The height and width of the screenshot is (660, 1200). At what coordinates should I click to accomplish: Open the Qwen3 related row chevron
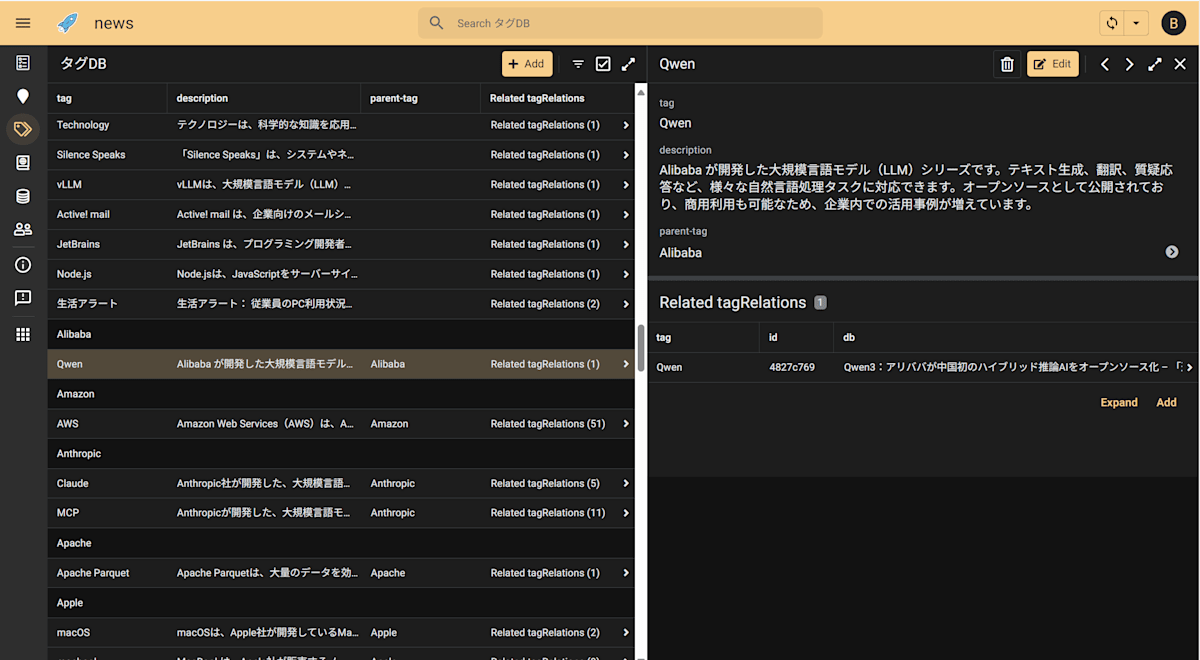(1189, 368)
